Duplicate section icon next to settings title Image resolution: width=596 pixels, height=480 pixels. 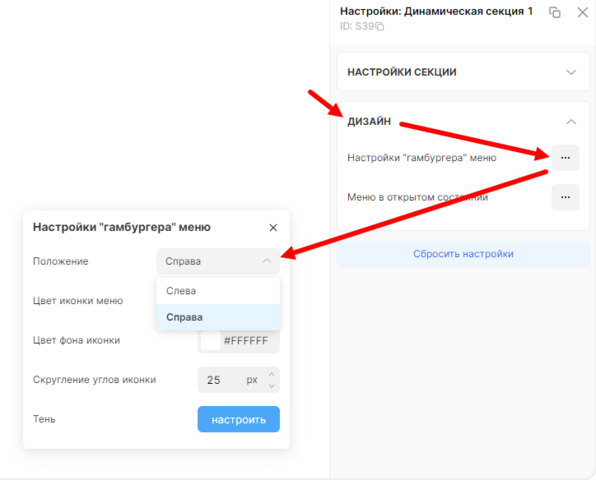coord(555,12)
